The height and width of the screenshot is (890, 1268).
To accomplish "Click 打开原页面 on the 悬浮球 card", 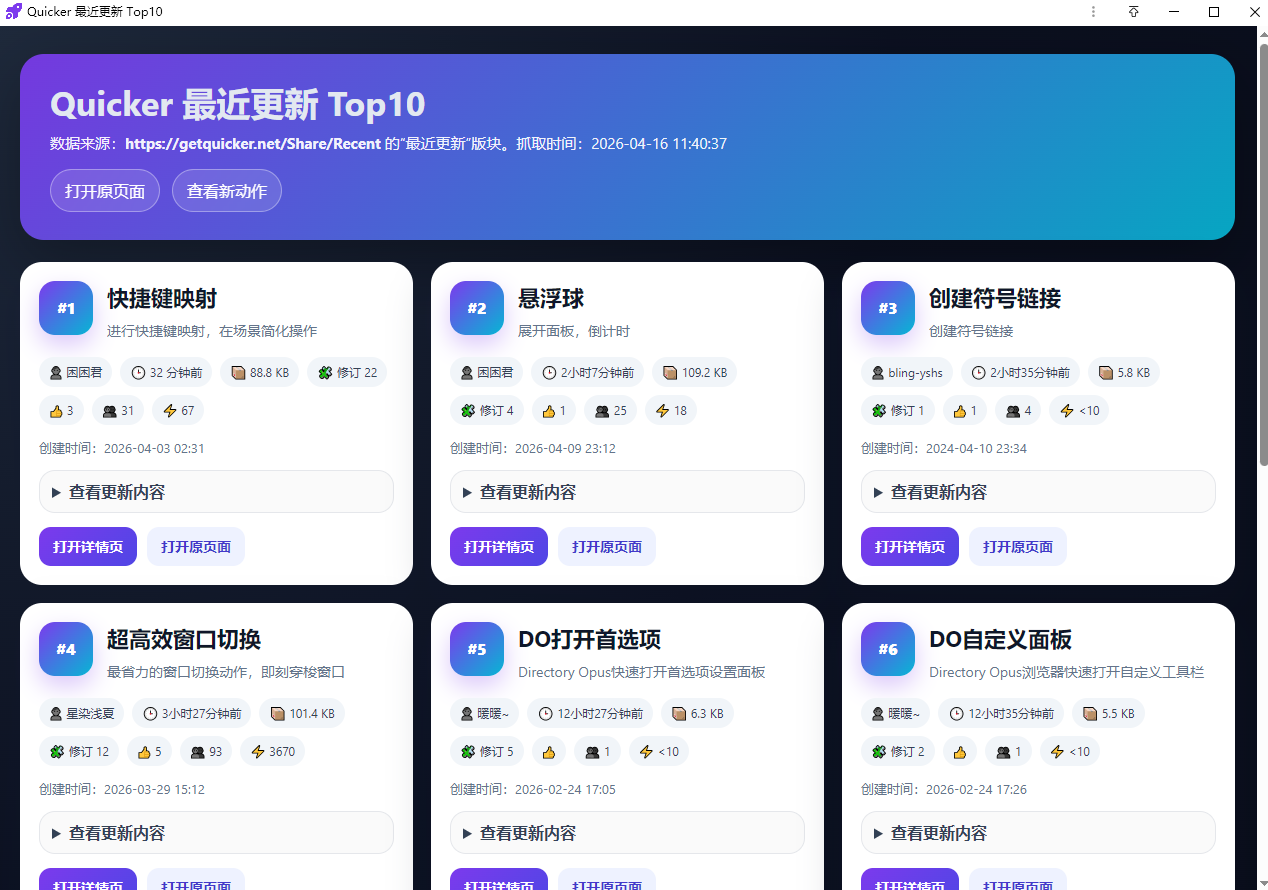I will point(606,547).
